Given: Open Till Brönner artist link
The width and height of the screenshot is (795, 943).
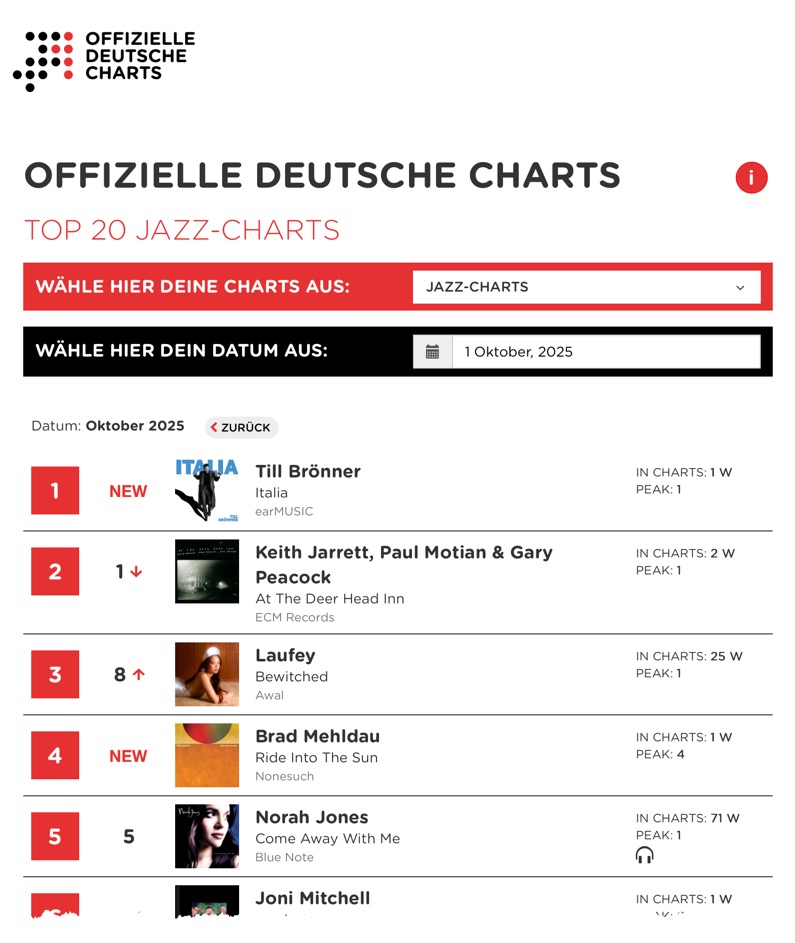Looking at the screenshot, I should [x=308, y=471].
